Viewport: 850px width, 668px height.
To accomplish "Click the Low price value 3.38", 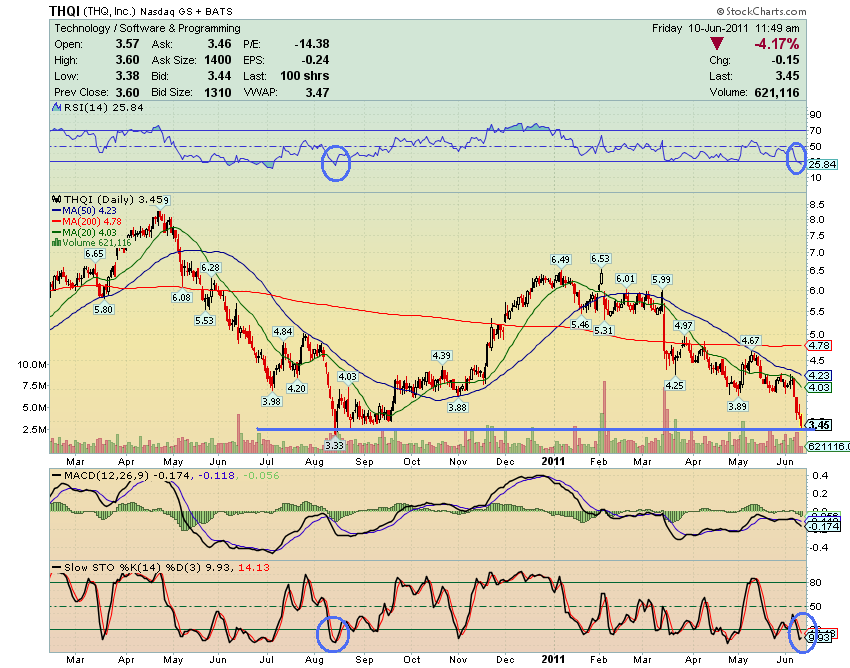I will (127, 75).
